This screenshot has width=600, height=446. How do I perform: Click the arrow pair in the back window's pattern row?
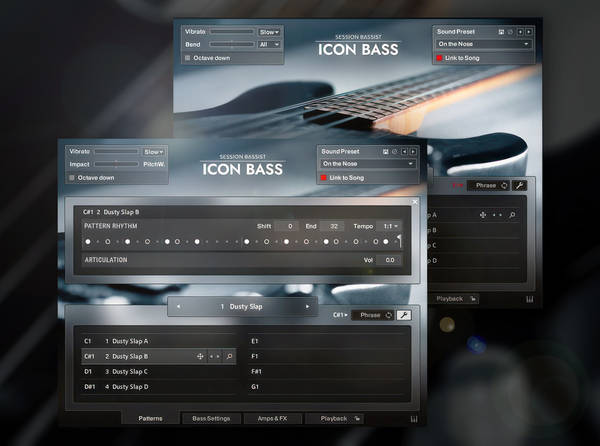pos(497,215)
